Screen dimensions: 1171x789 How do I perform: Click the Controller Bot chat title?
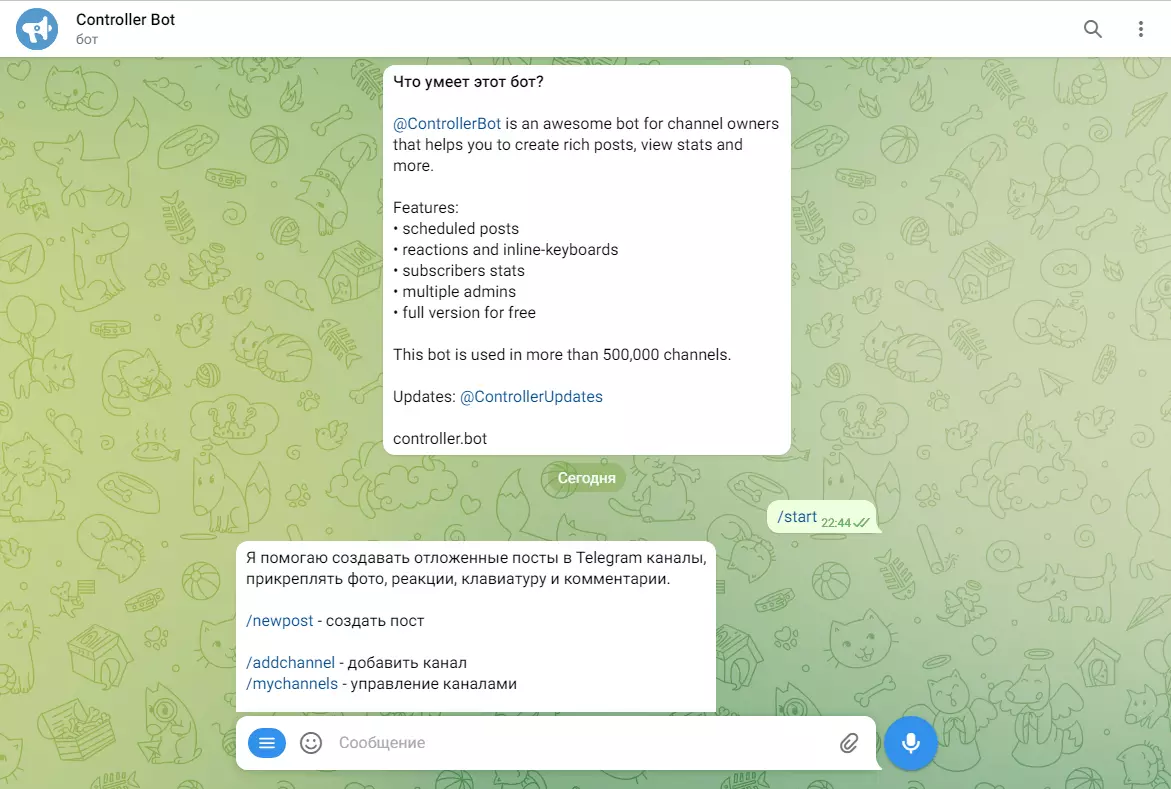coord(125,20)
